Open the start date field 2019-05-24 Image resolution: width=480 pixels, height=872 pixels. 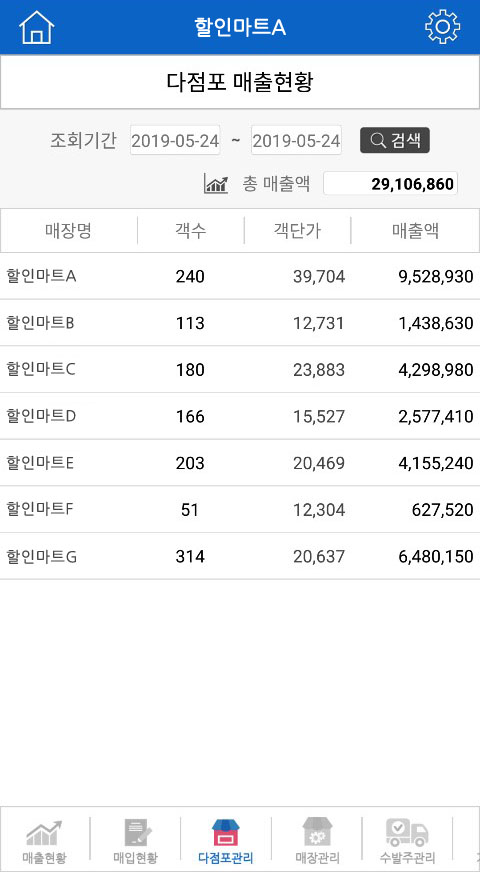(x=175, y=140)
